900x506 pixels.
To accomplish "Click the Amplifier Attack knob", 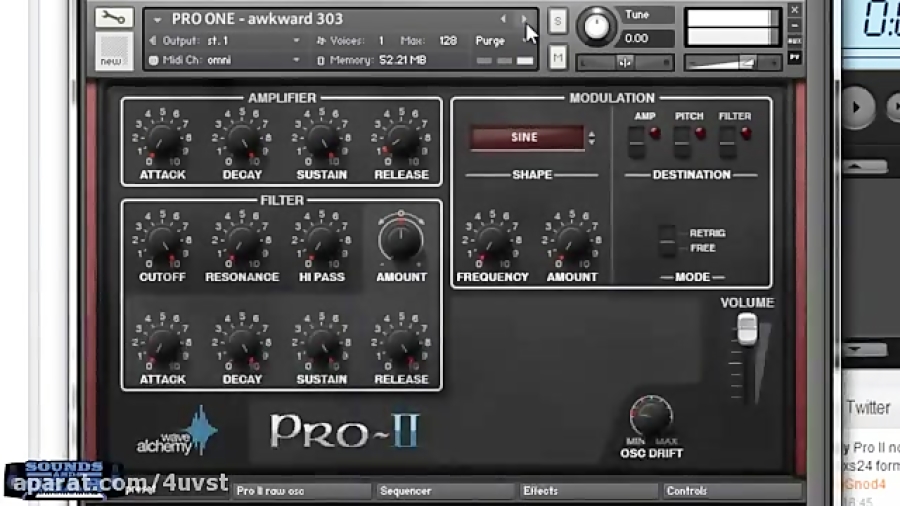I will [x=162, y=138].
